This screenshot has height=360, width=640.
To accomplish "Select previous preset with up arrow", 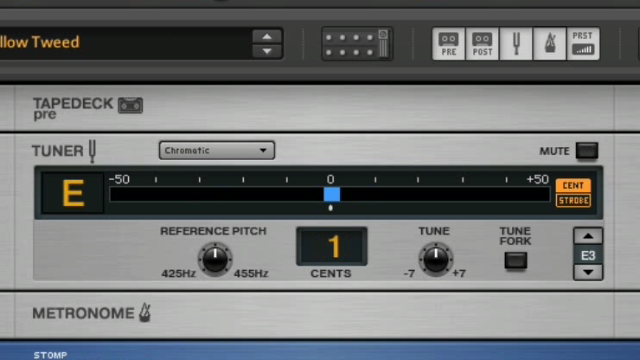I will (x=267, y=37).
